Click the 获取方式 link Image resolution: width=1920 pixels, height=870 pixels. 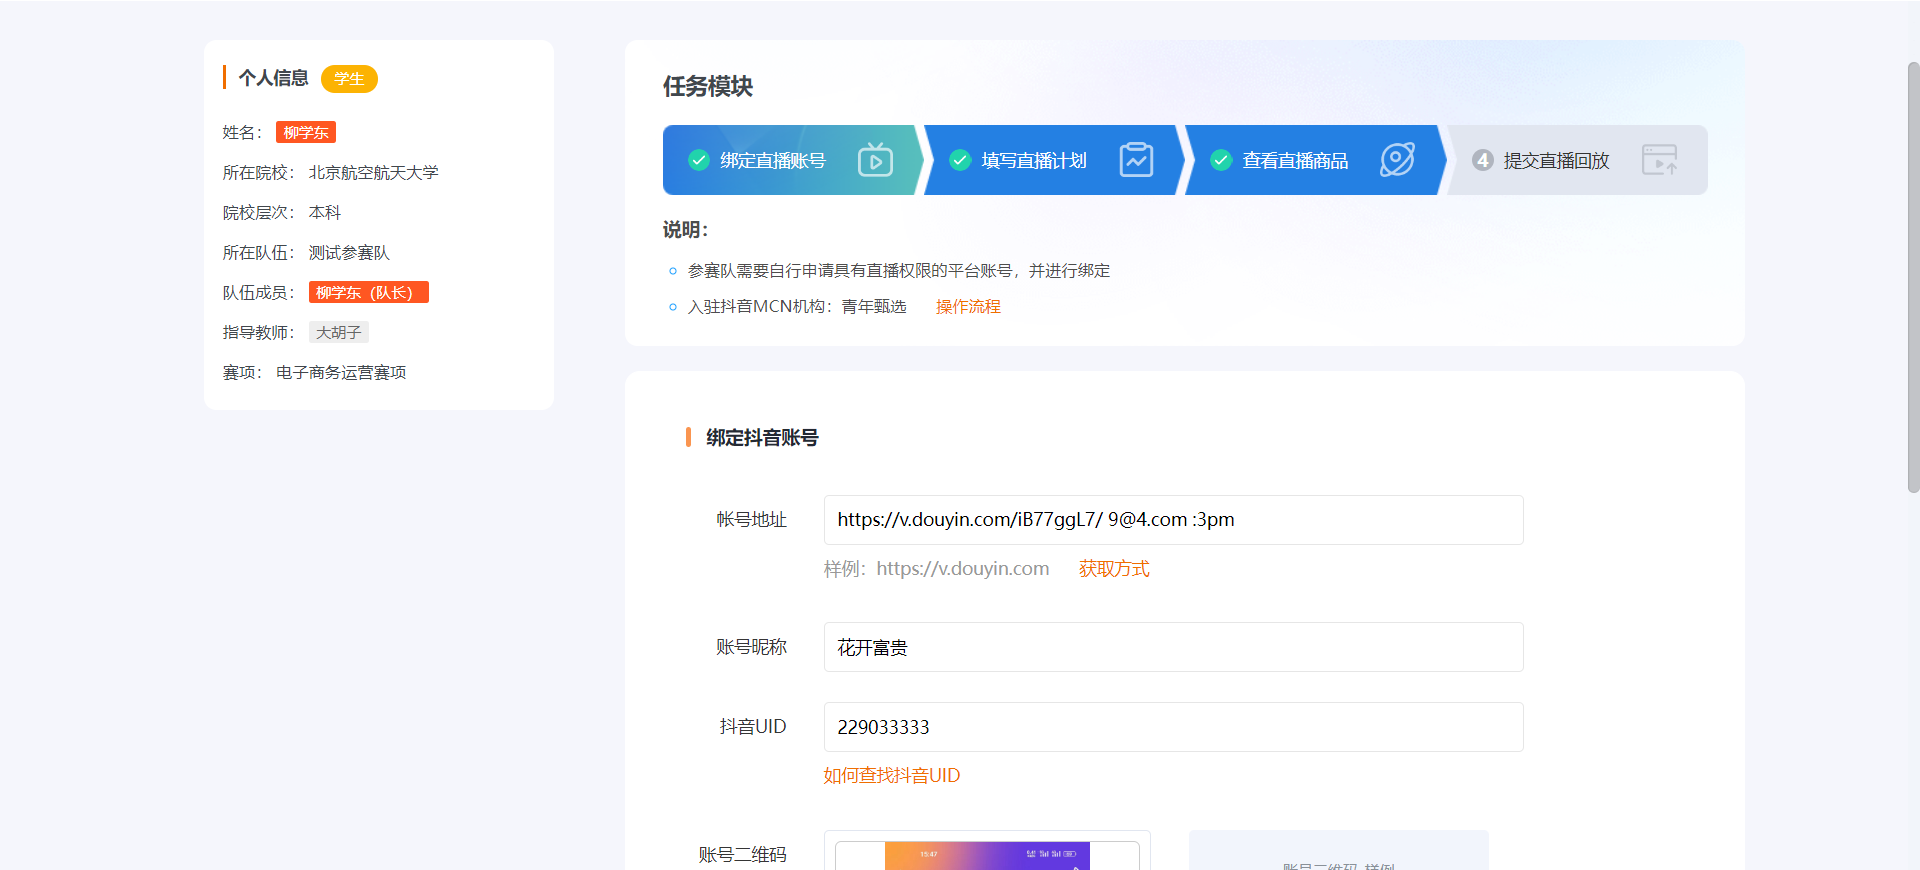[1114, 569]
